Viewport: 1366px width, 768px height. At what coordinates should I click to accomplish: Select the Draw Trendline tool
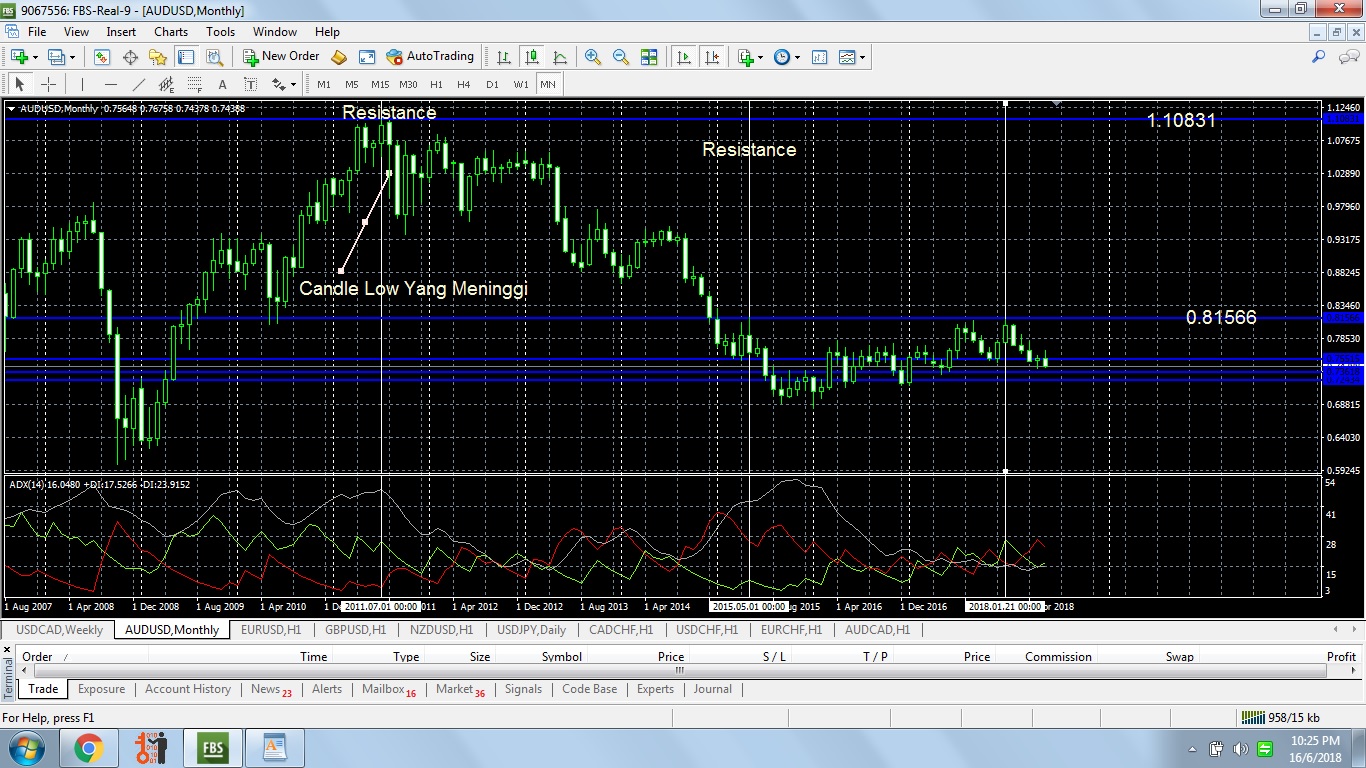[x=138, y=84]
